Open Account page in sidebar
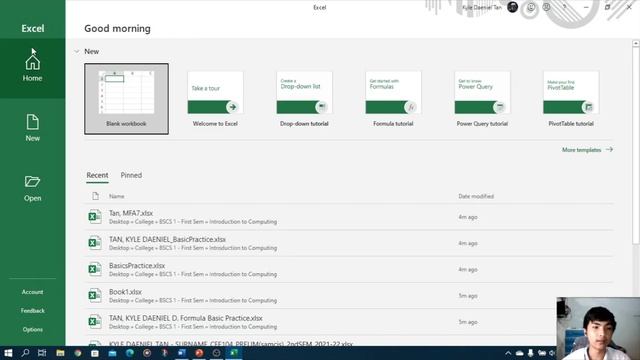640x360 pixels. [x=33, y=292]
